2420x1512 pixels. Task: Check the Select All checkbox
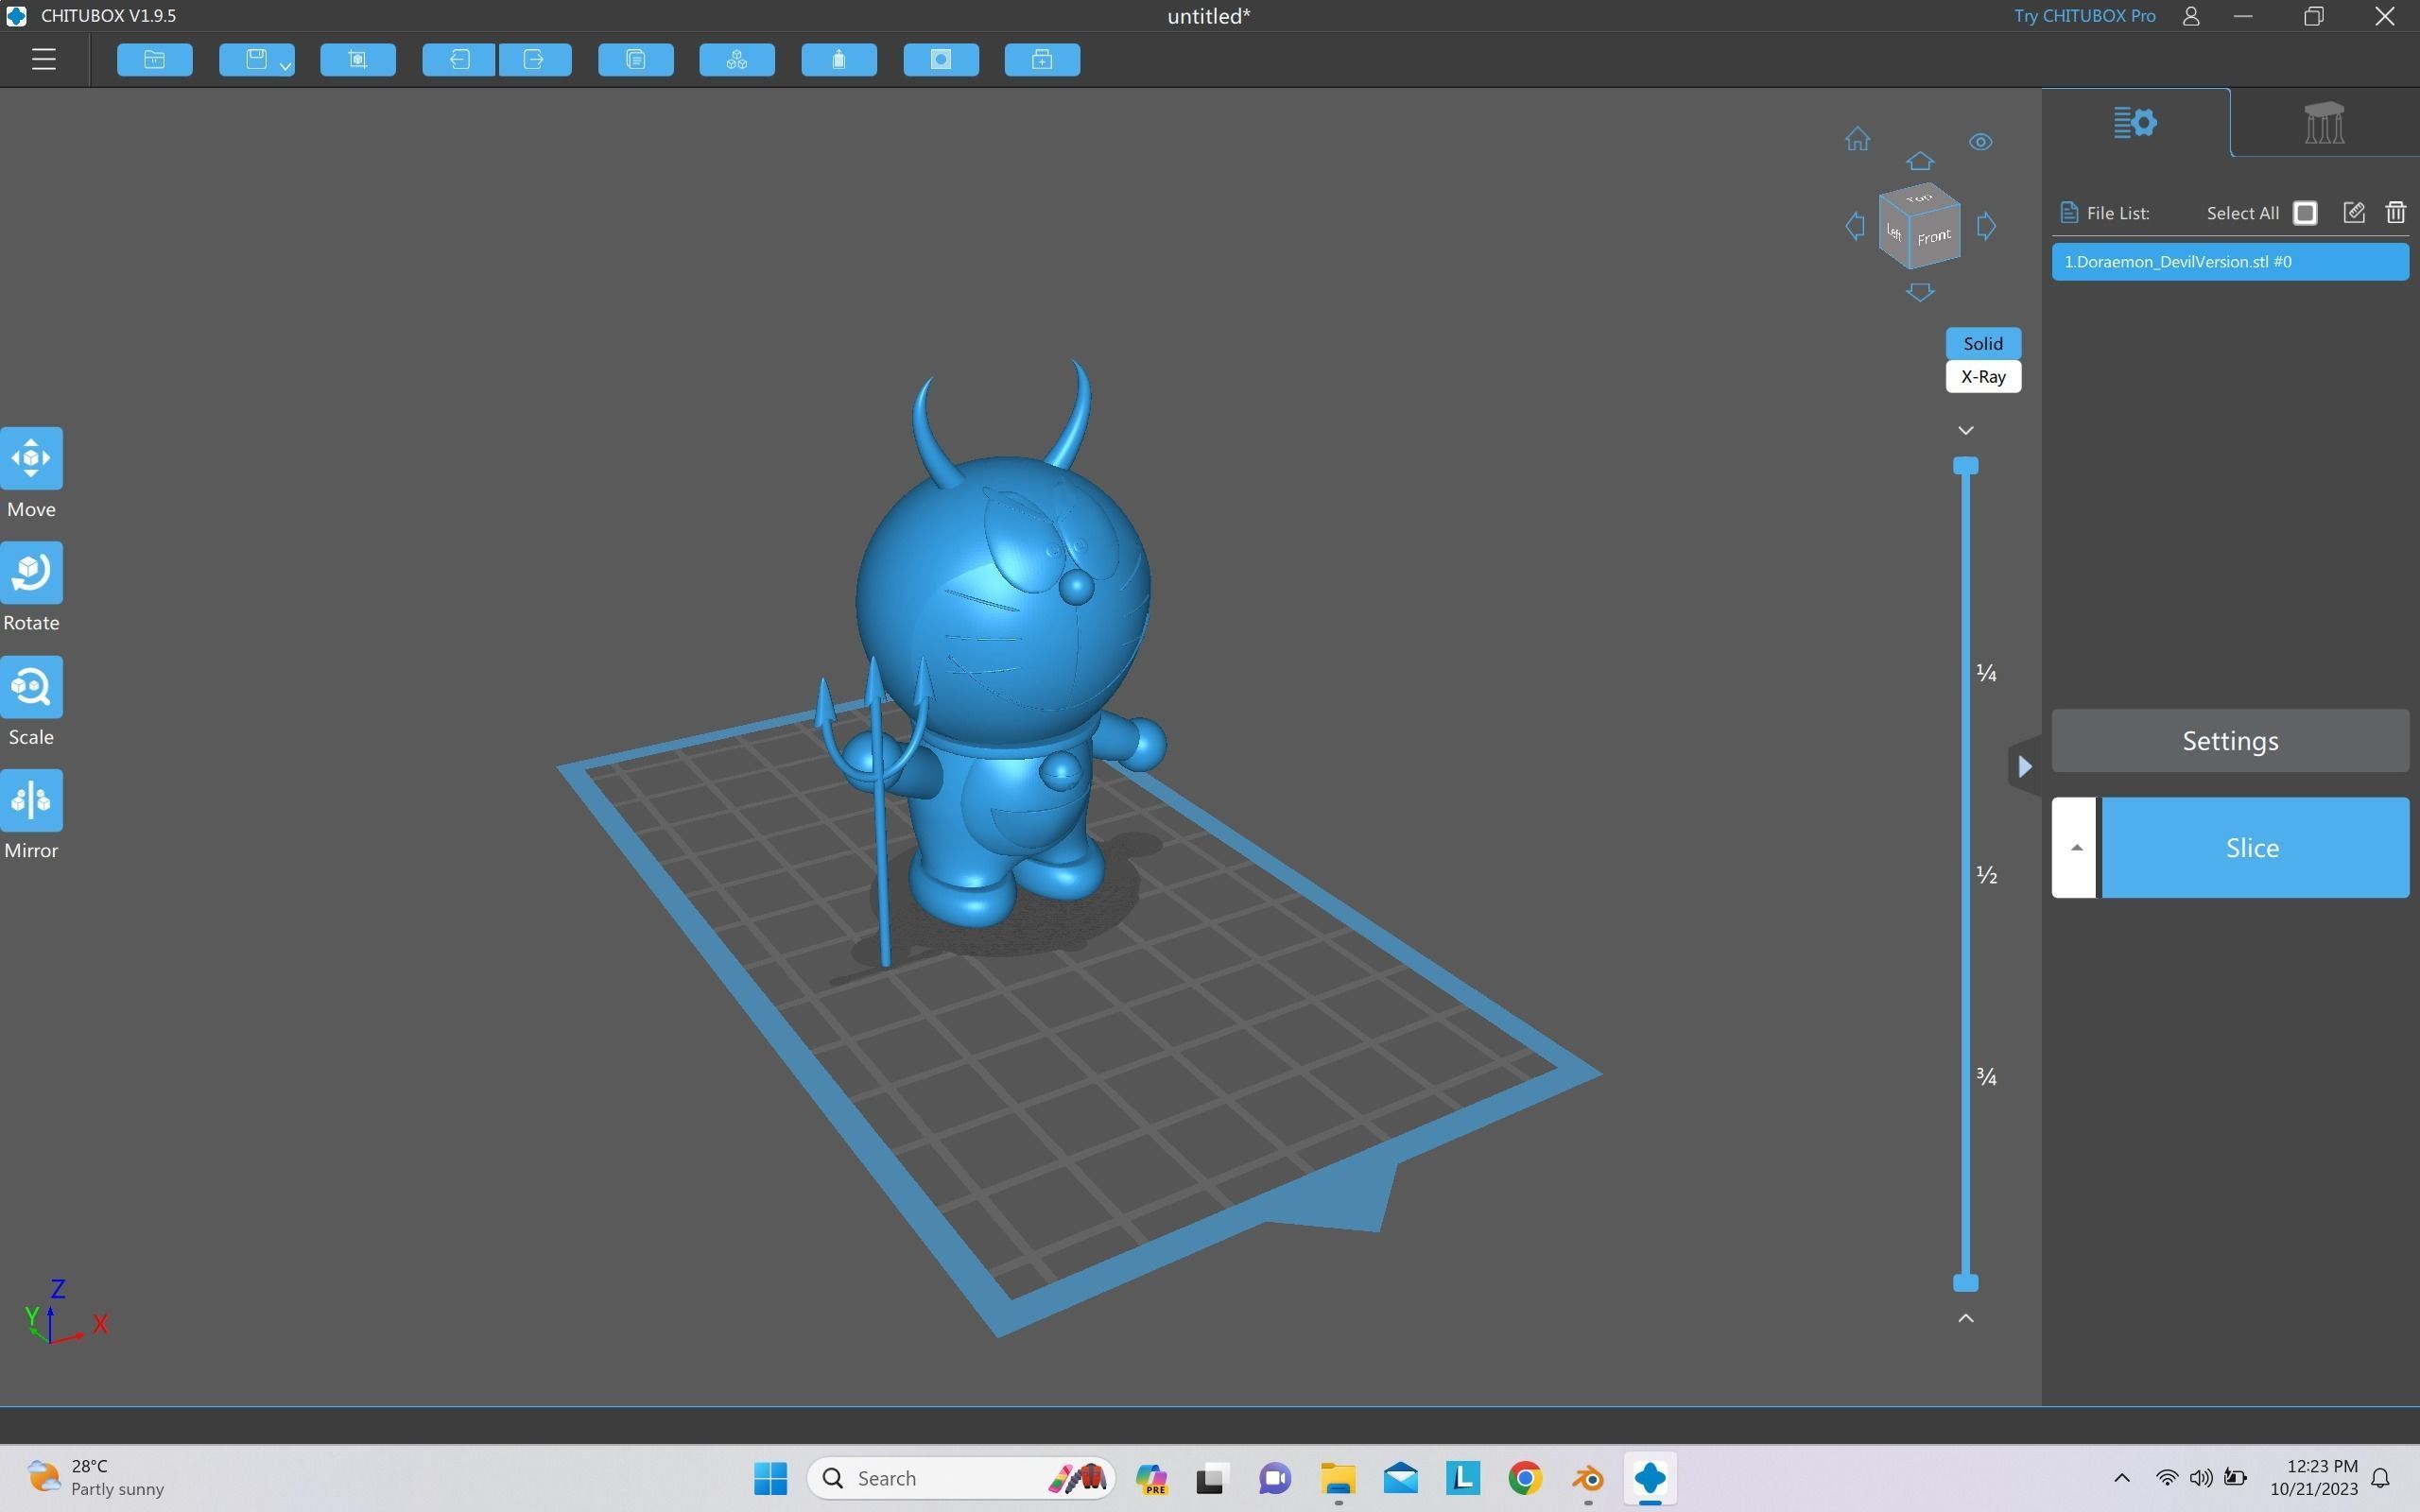[x=2304, y=213]
